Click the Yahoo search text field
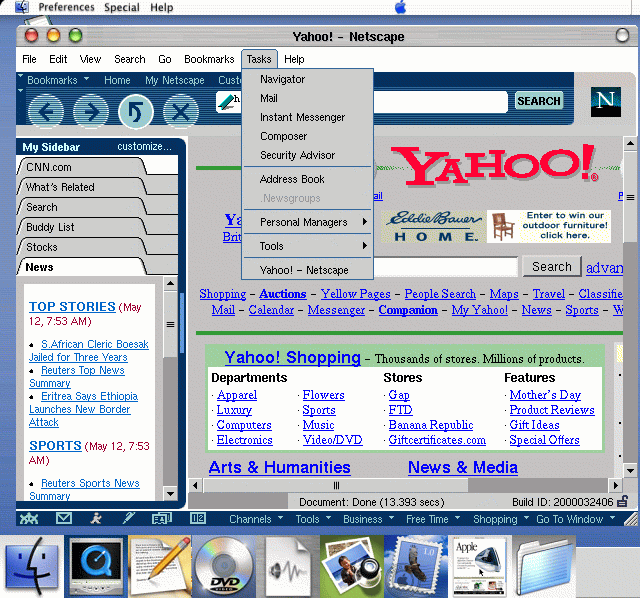The image size is (640, 598). click(445, 267)
